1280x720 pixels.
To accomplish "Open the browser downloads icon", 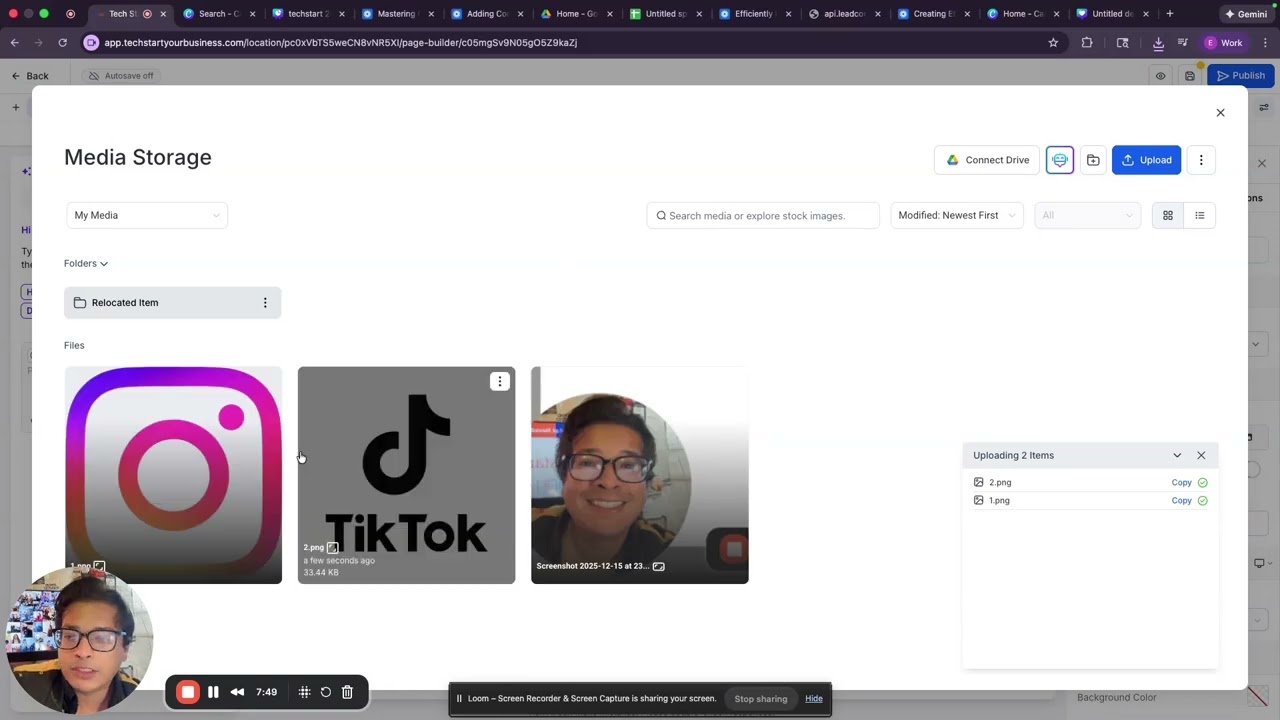I will point(1158,43).
